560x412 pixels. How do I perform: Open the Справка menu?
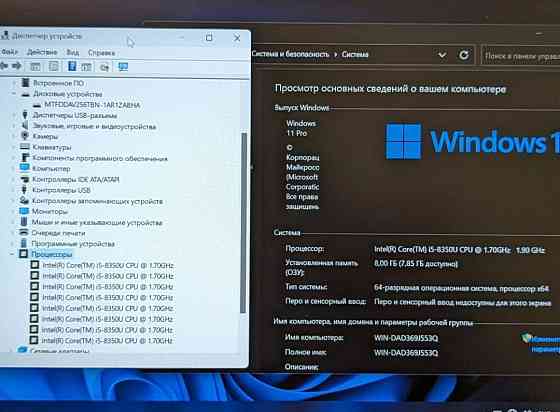tap(101, 53)
